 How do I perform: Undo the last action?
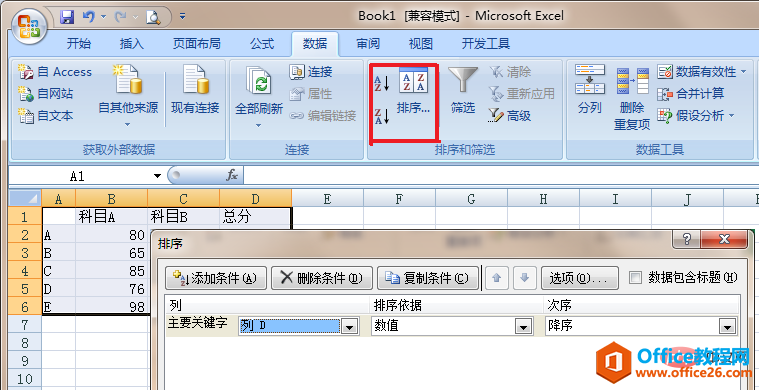point(88,17)
